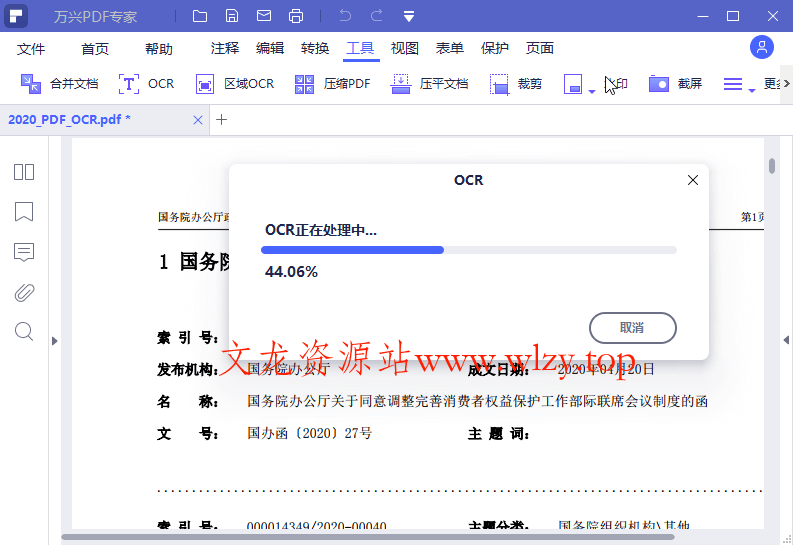This screenshot has width=793, height=545.
Task: Expand the left sidebar arrow
Action: (55, 341)
